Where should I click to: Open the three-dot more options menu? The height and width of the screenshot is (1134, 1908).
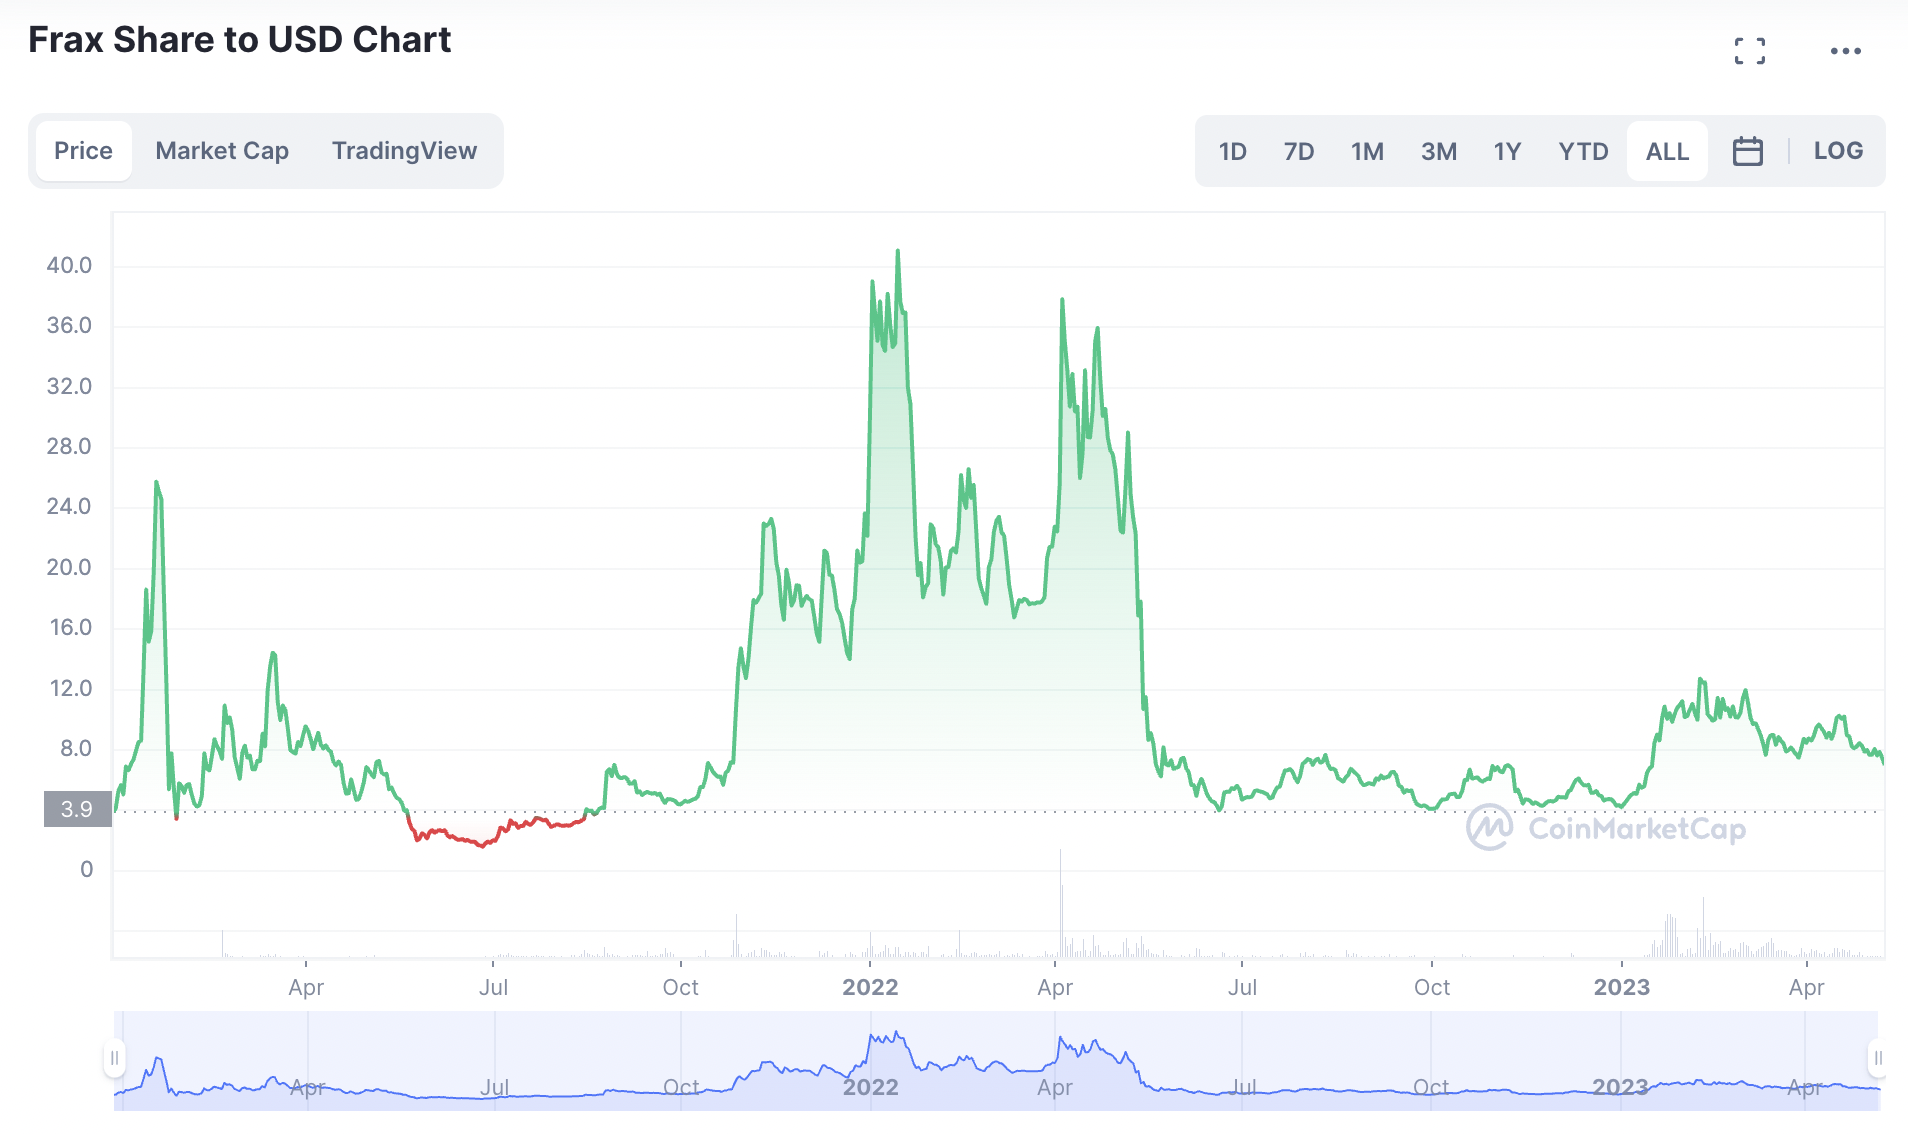tap(1845, 51)
